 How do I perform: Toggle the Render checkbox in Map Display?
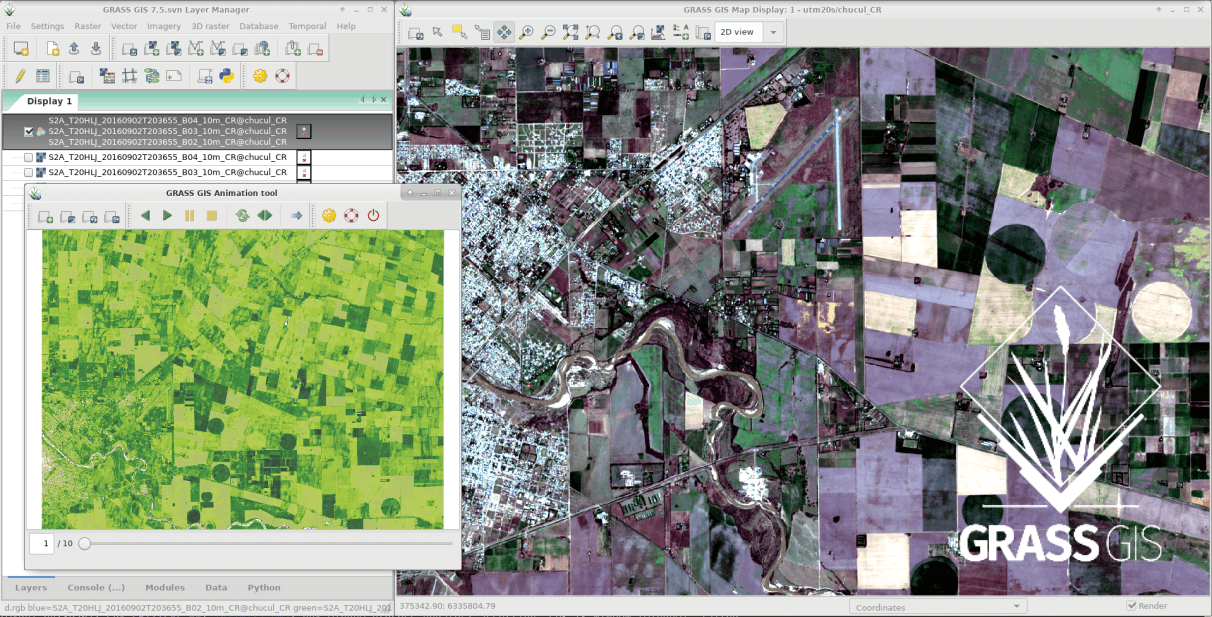pyautogui.click(x=1132, y=606)
